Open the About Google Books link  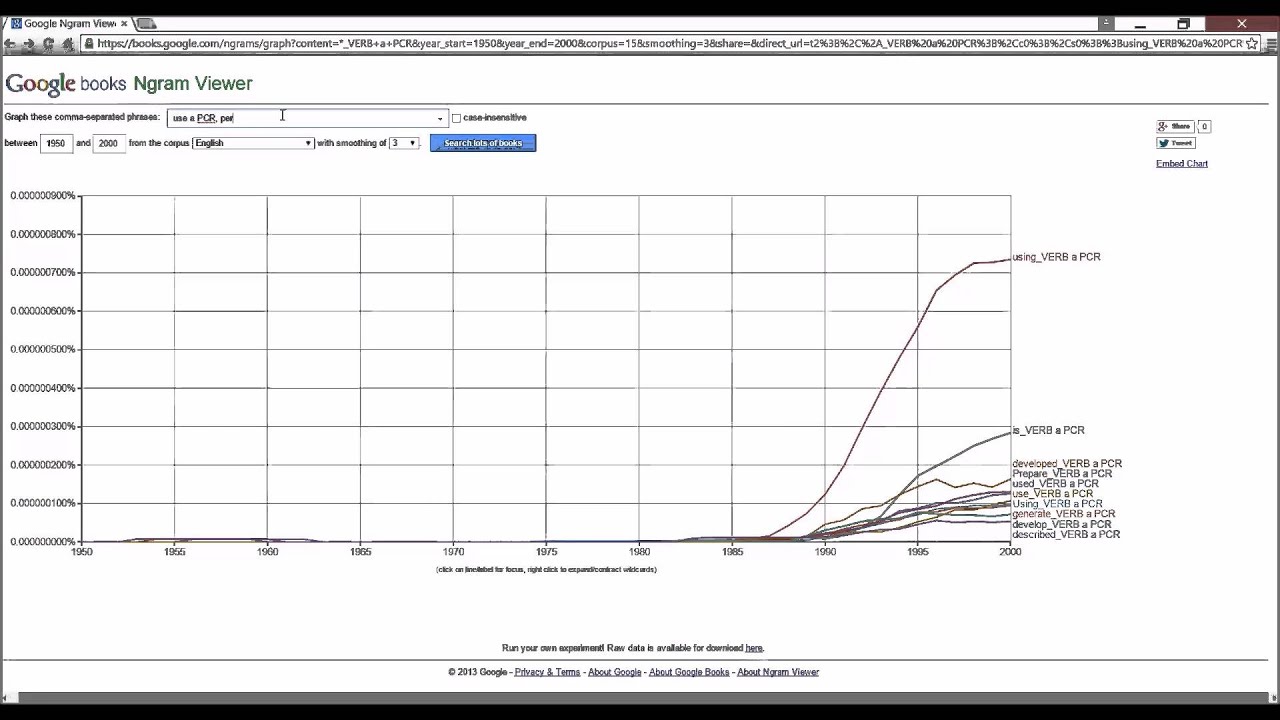click(689, 672)
